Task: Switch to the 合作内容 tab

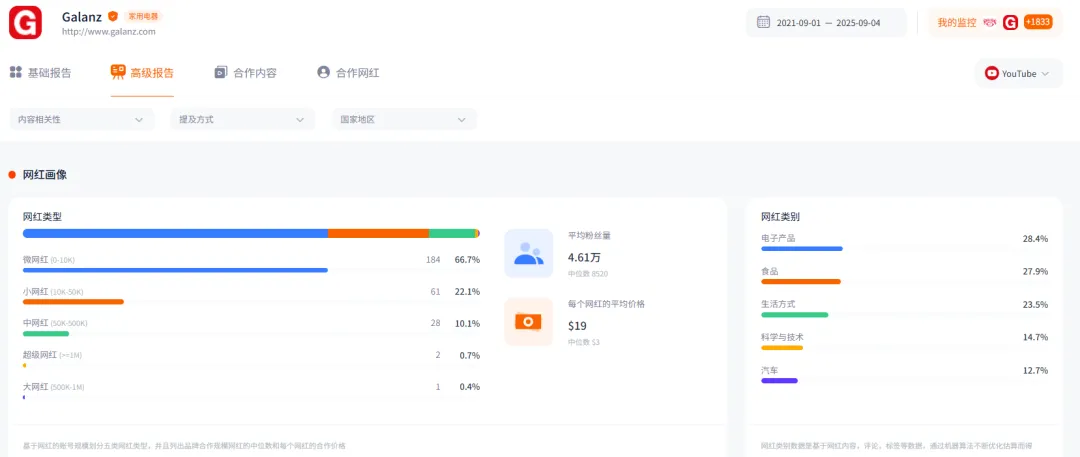Action: point(245,73)
